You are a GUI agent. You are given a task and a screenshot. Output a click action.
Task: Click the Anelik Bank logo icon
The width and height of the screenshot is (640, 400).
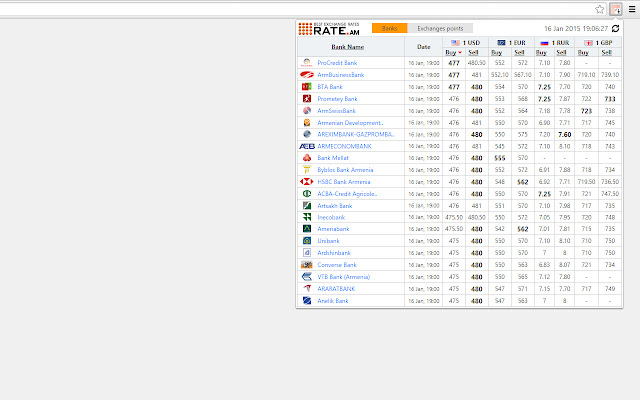coord(307,300)
